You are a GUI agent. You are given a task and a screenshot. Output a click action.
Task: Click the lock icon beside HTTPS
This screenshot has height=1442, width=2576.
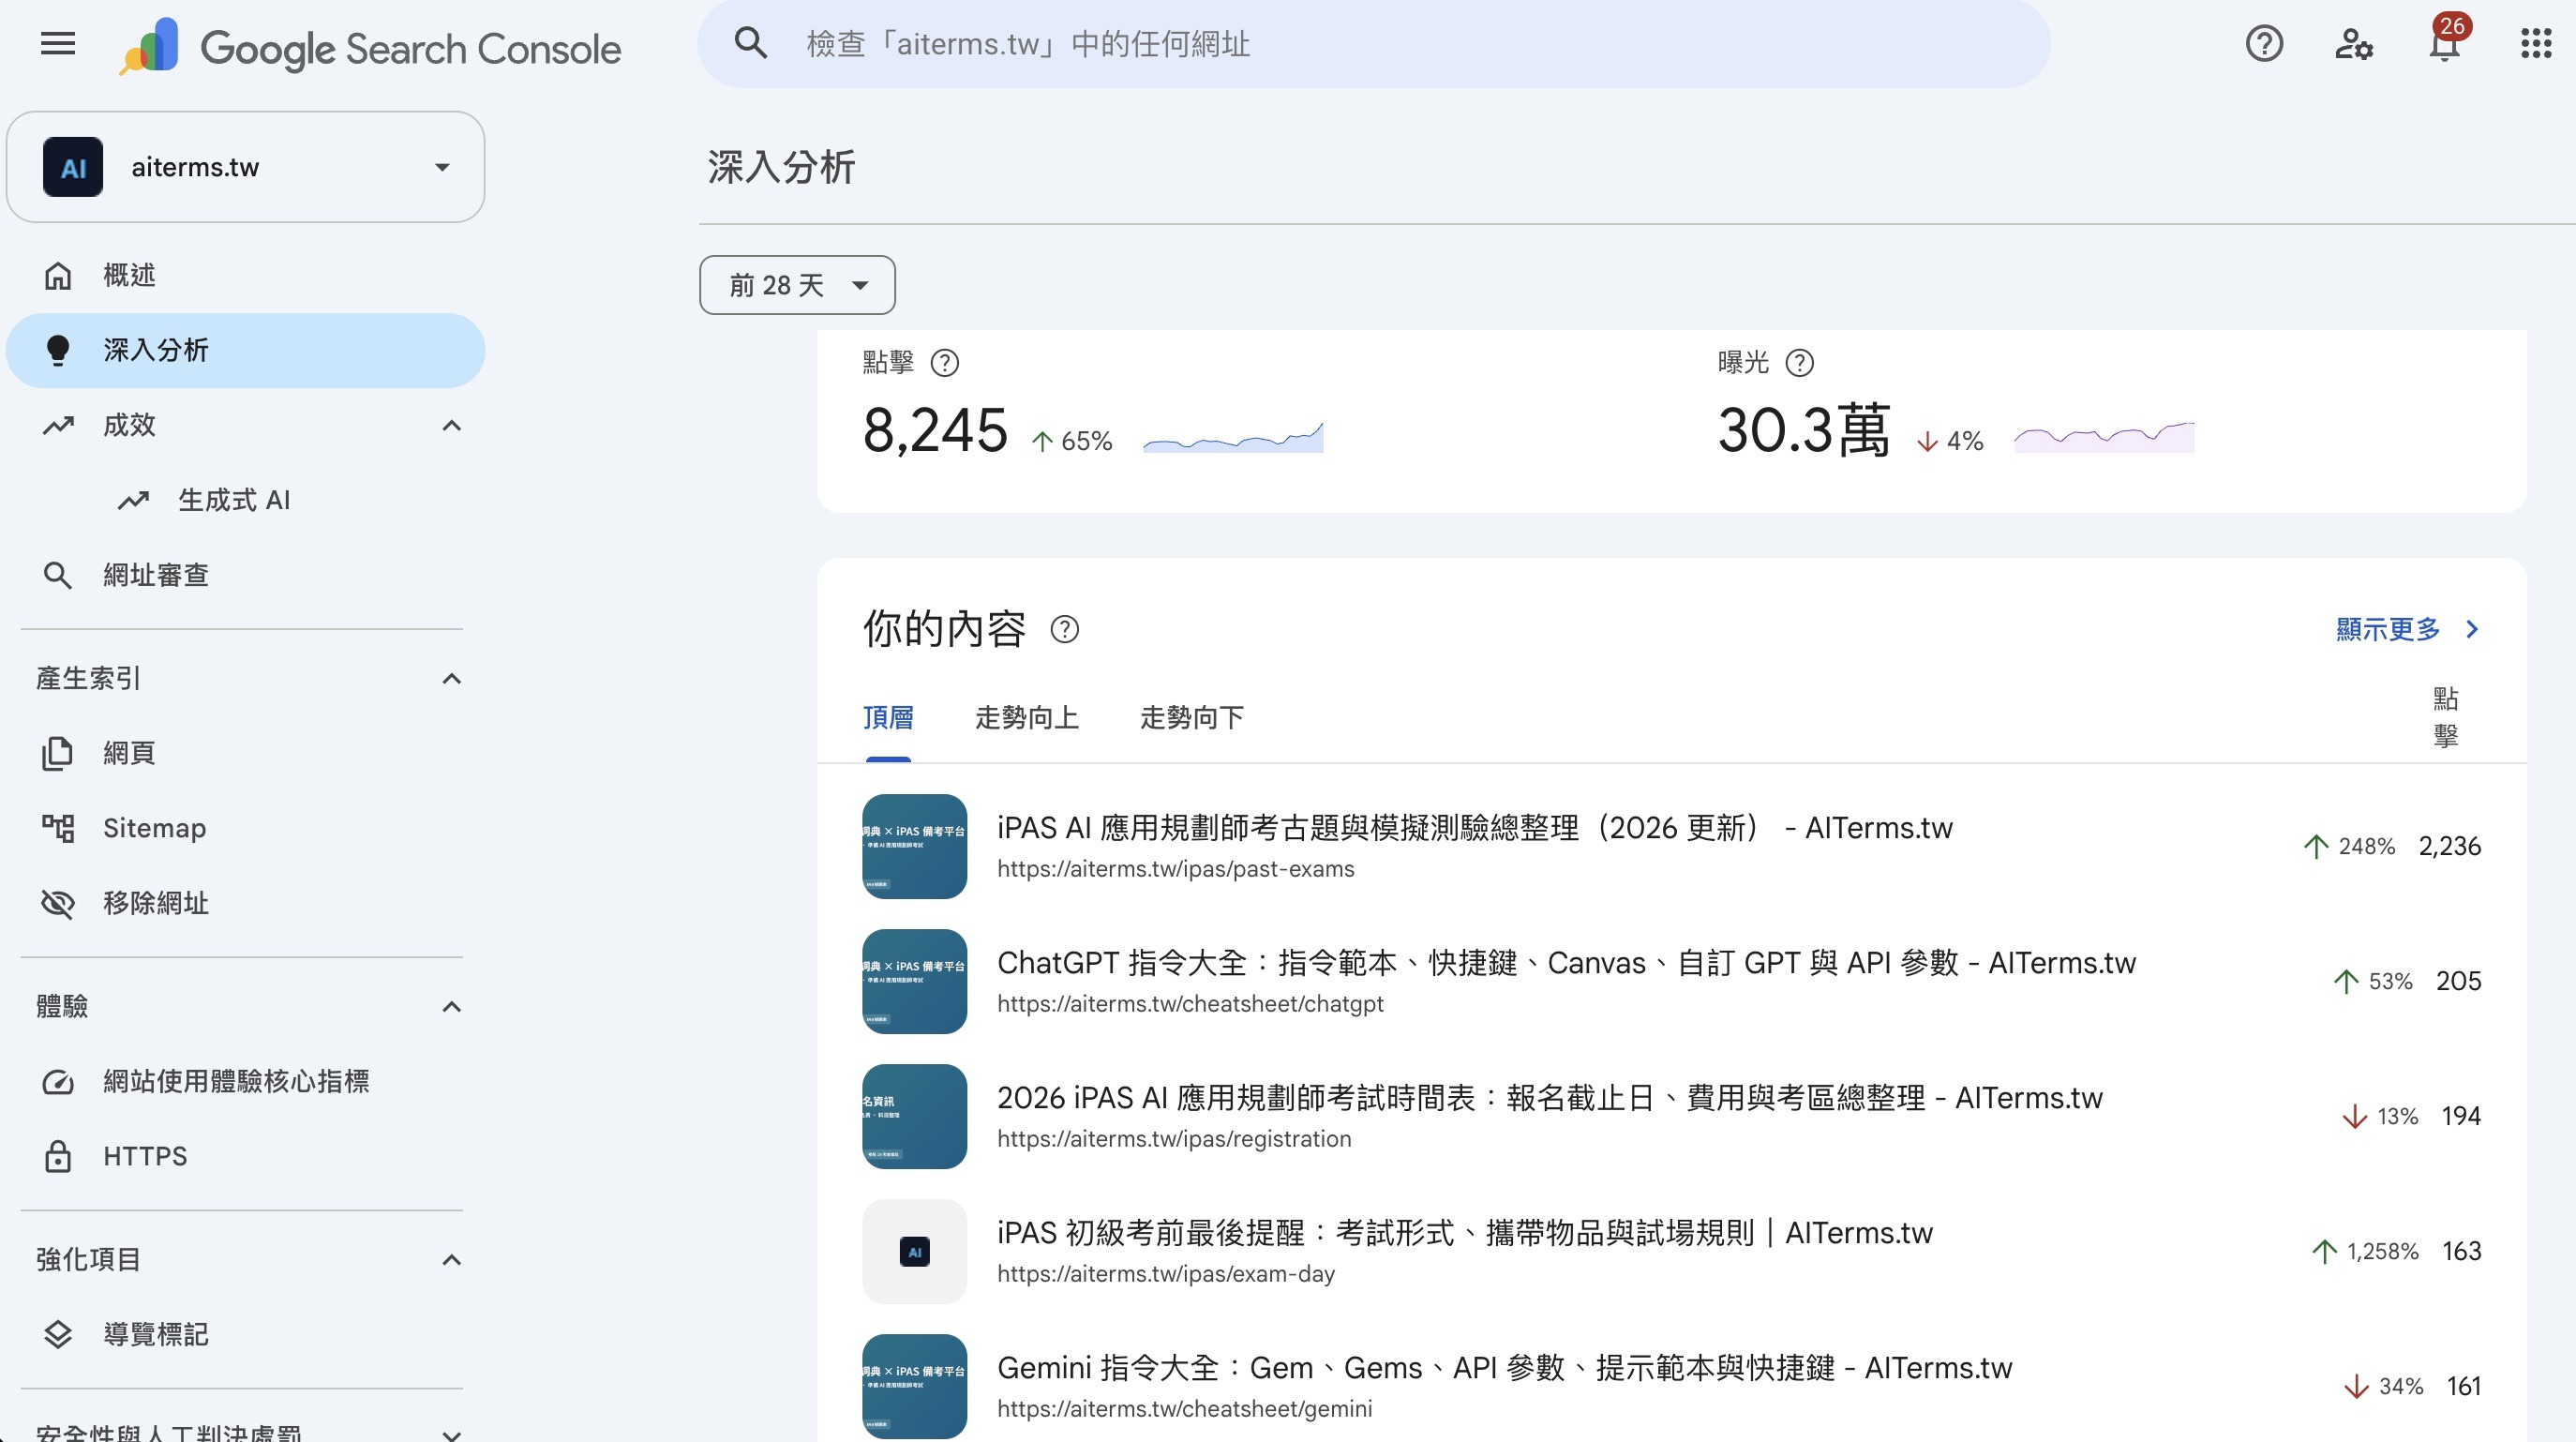click(x=58, y=1156)
